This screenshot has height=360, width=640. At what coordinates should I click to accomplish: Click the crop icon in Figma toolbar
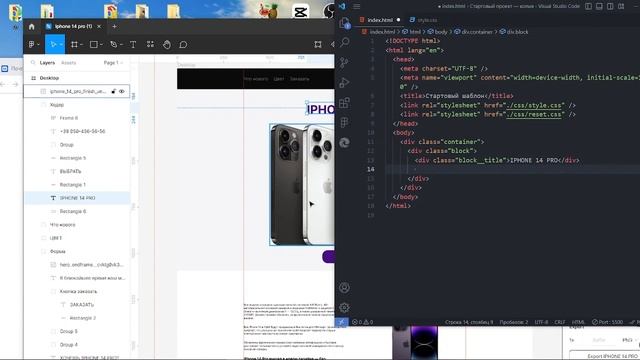tap(318, 44)
